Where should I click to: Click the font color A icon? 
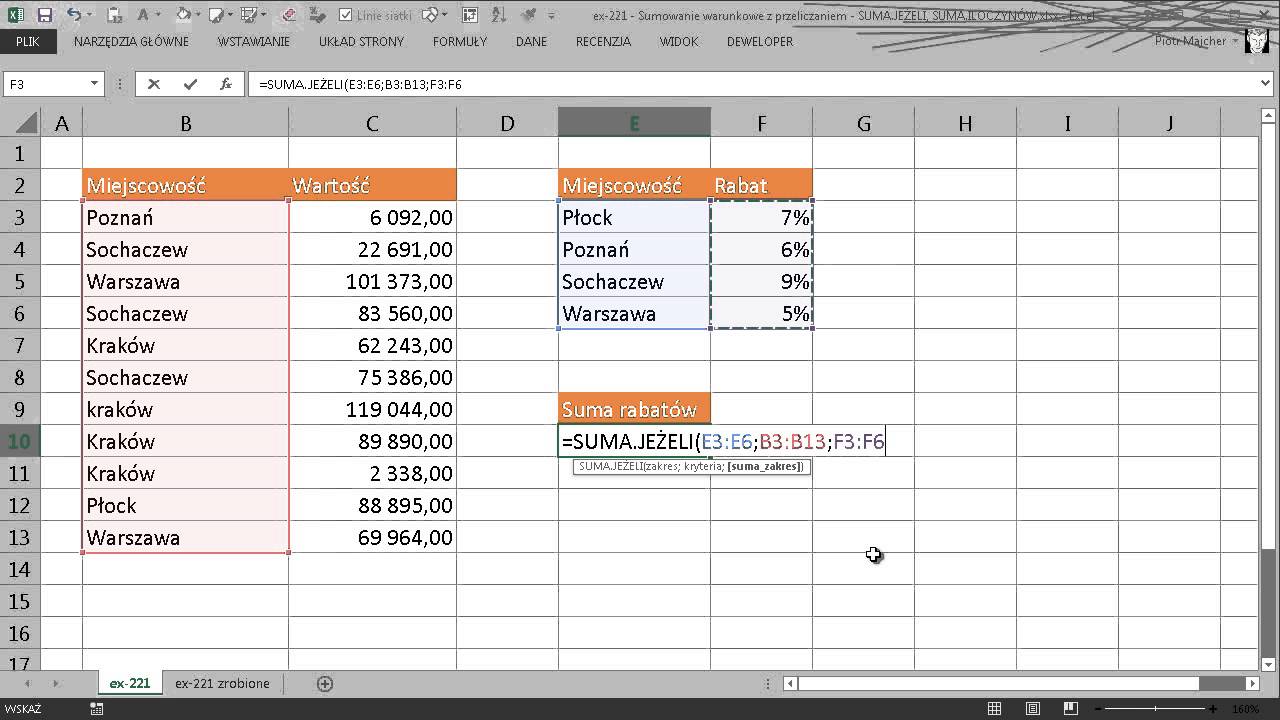click(x=143, y=15)
